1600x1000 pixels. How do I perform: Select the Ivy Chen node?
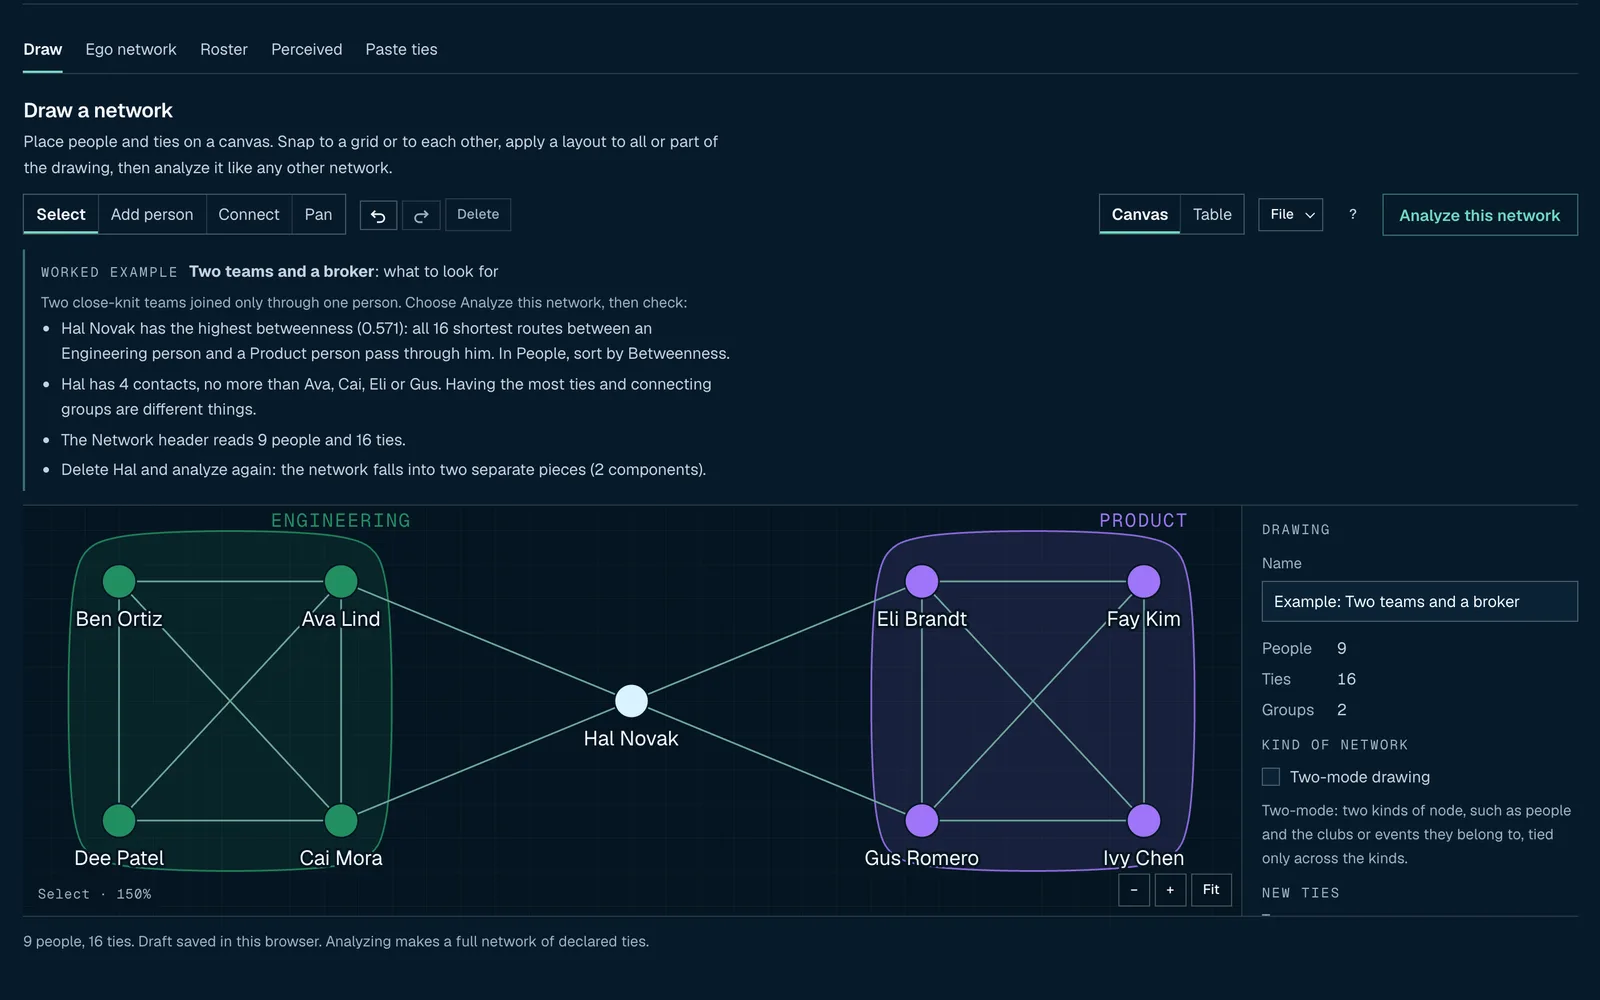point(1144,820)
